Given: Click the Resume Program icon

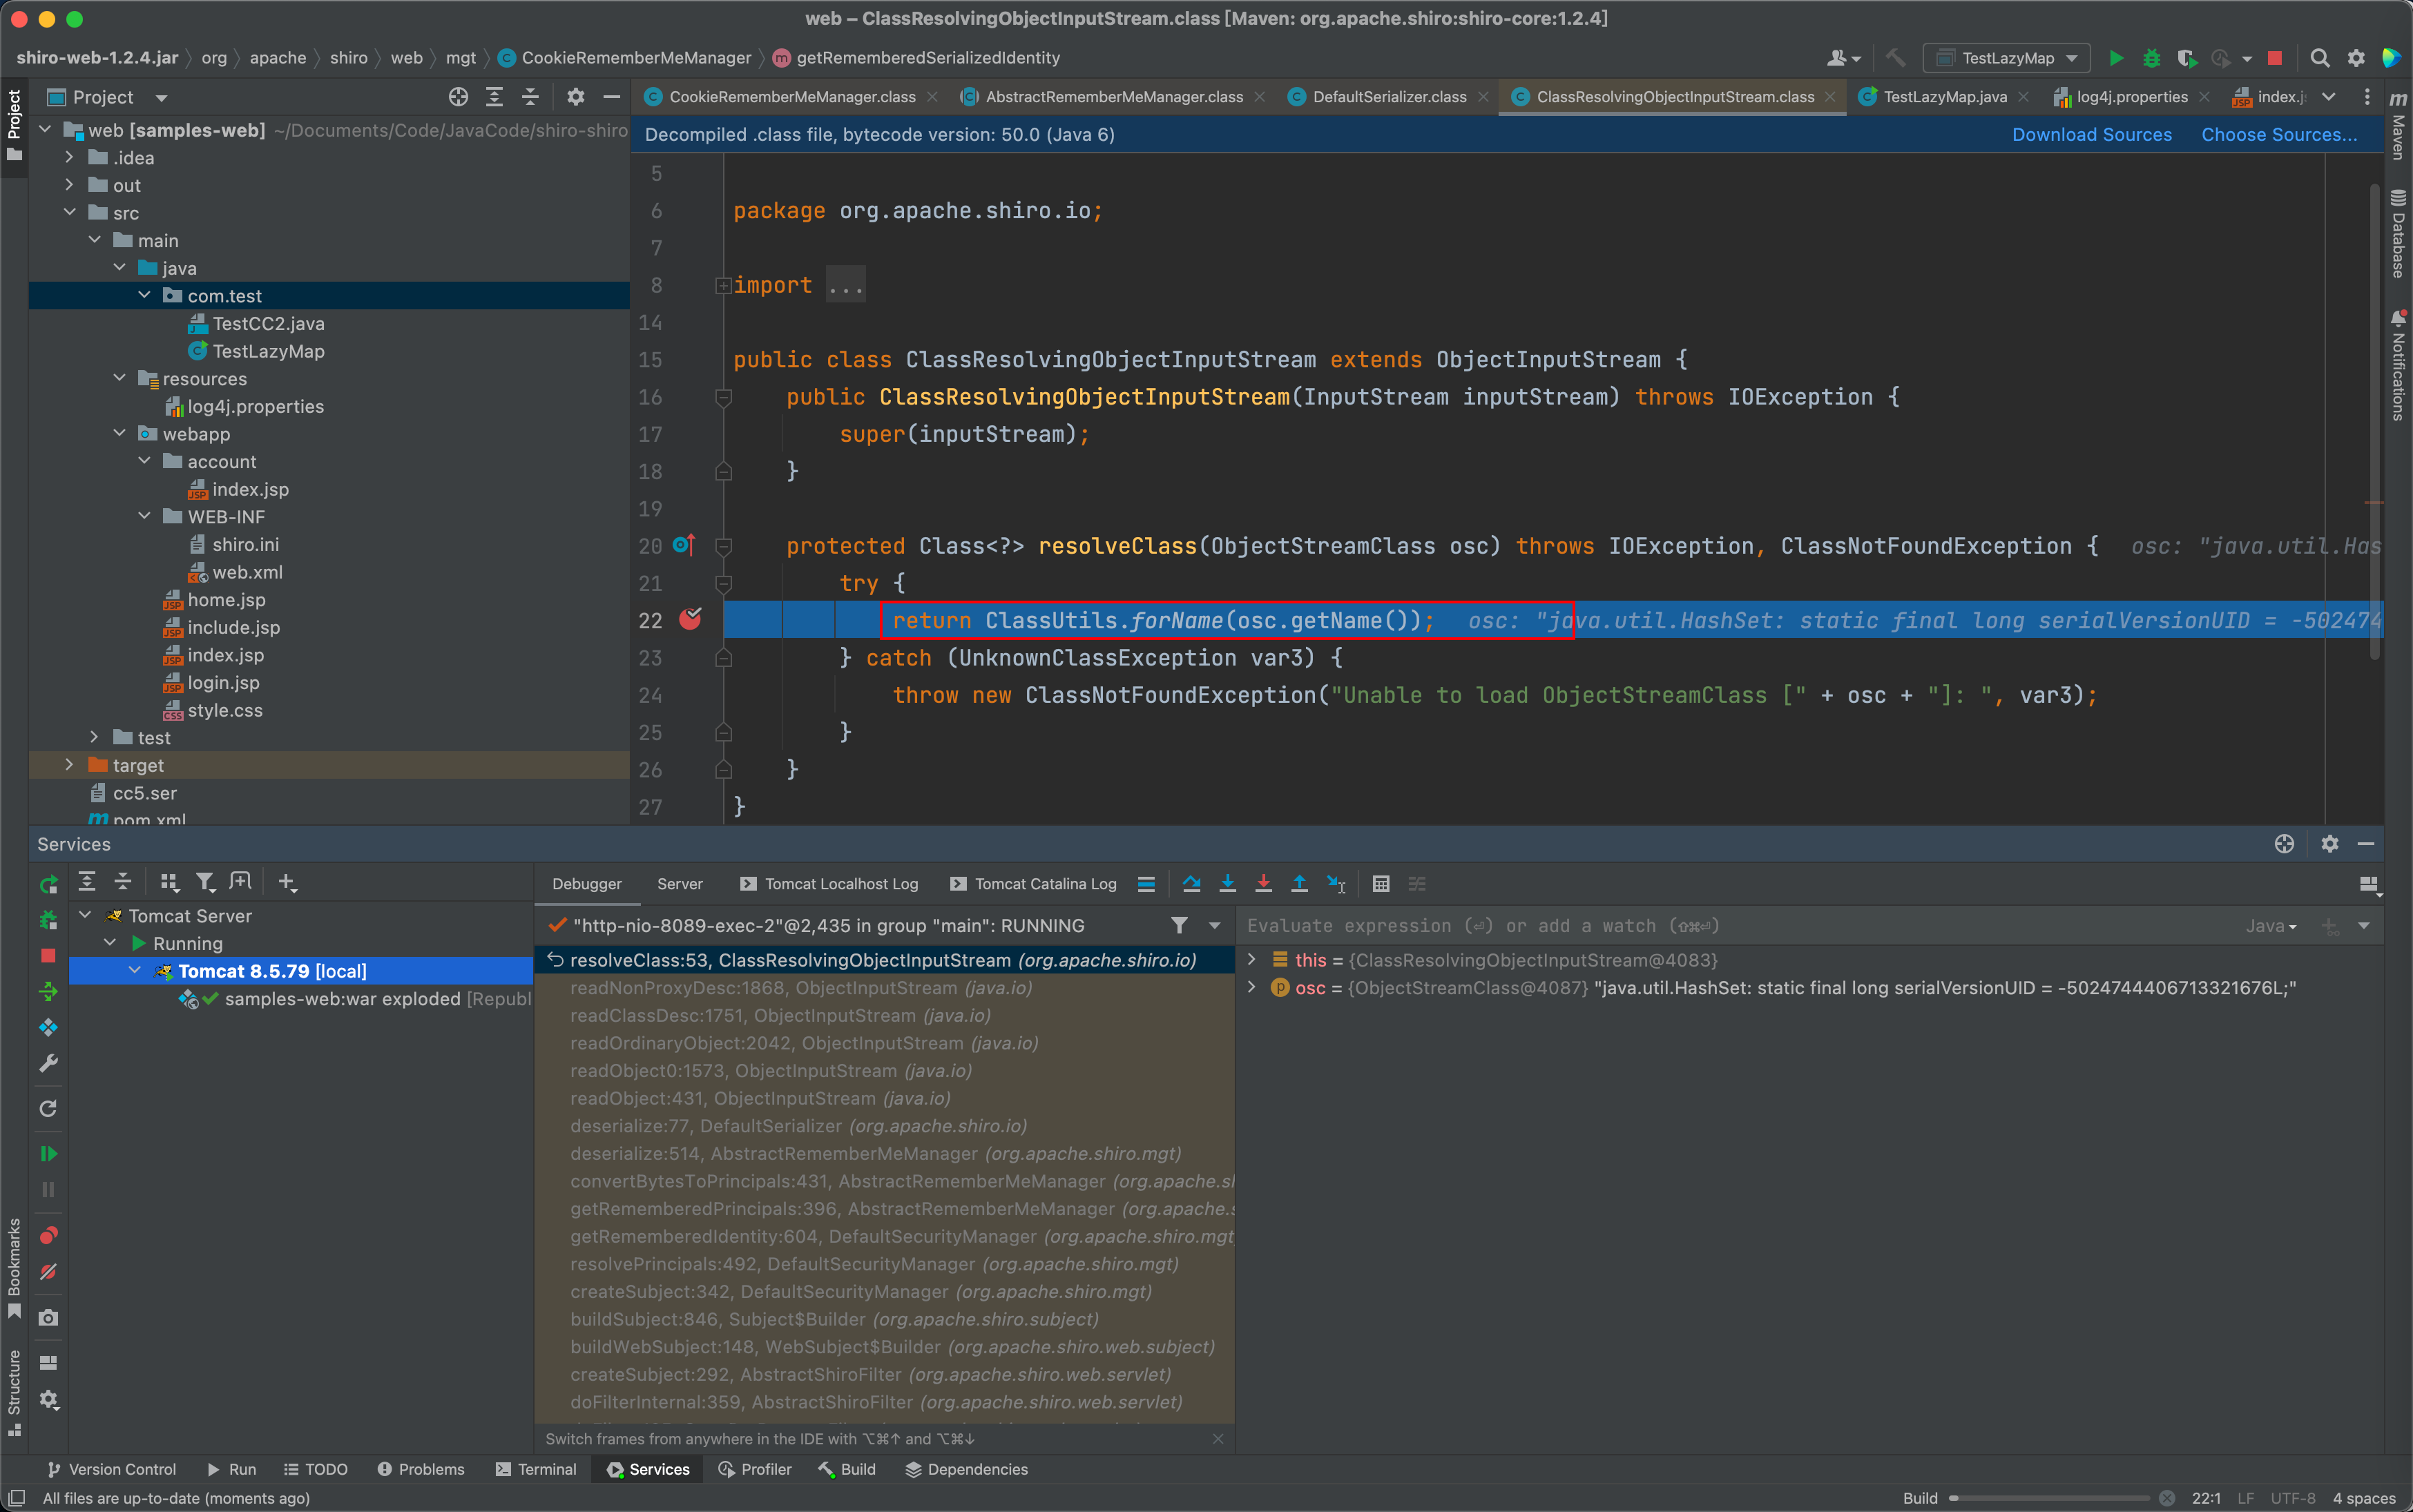Looking at the screenshot, I should (x=48, y=1153).
